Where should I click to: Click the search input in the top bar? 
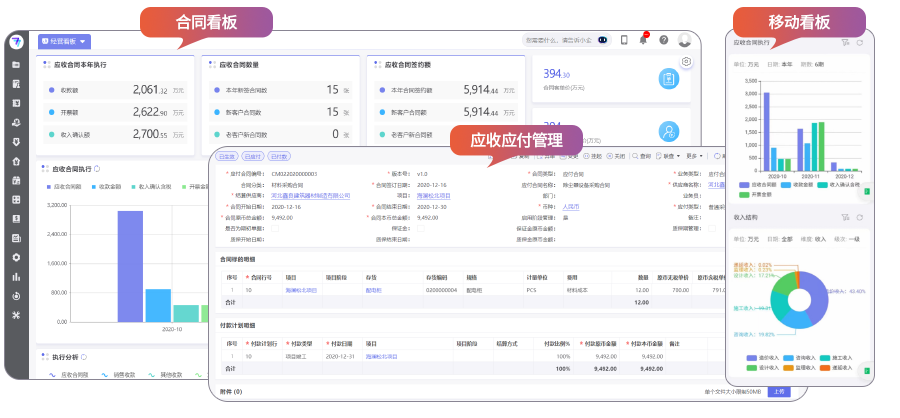(555, 41)
